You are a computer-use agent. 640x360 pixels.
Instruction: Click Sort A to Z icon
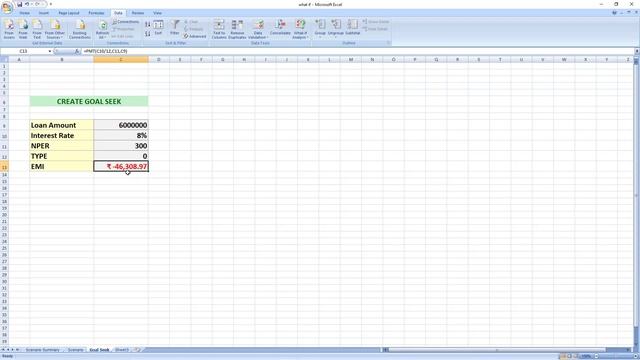pos(148,25)
